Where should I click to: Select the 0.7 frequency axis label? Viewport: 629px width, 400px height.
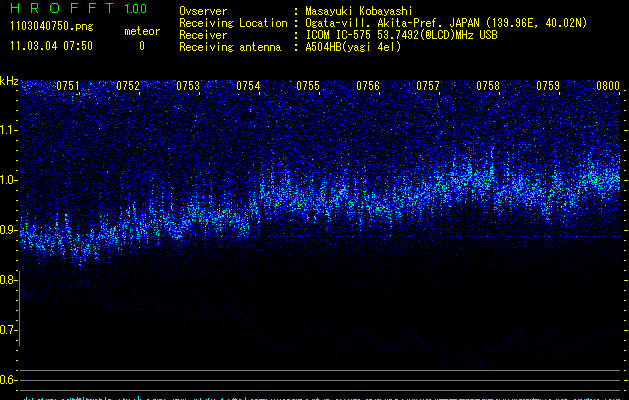[9, 330]
